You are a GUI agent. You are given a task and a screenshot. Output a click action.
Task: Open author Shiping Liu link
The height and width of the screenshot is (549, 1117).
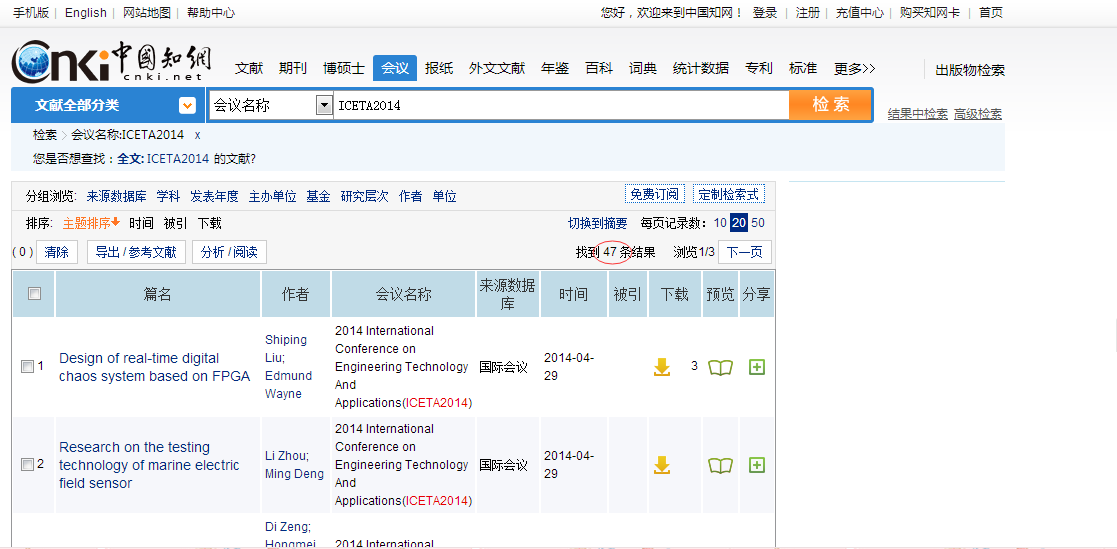tap(286, 349)
